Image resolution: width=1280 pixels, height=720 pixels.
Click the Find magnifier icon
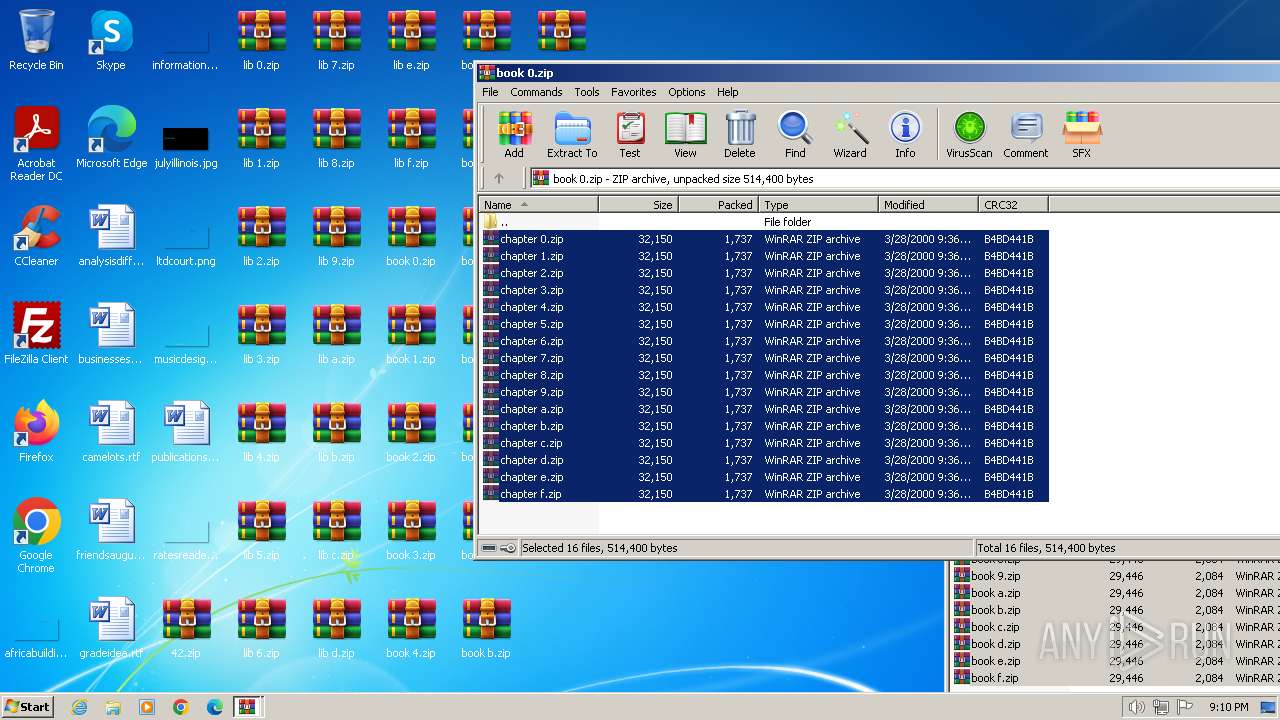tap(795, 135)
